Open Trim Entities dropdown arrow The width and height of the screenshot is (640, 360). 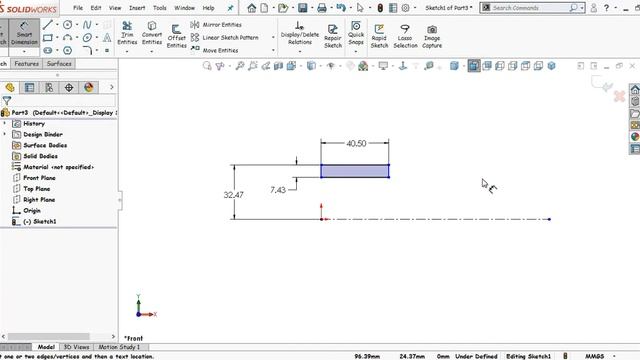[x=127, y=51]
